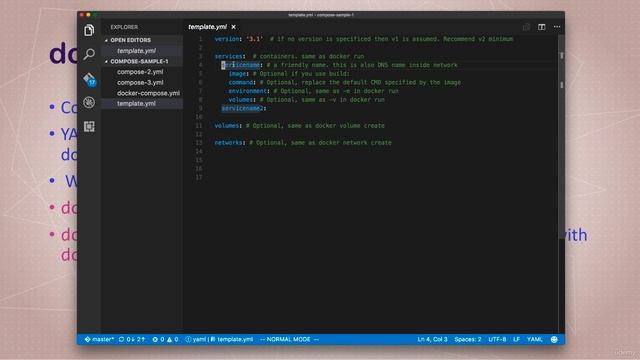
Task: Click yaml template.yml status bar item
Action: (219, 339)
